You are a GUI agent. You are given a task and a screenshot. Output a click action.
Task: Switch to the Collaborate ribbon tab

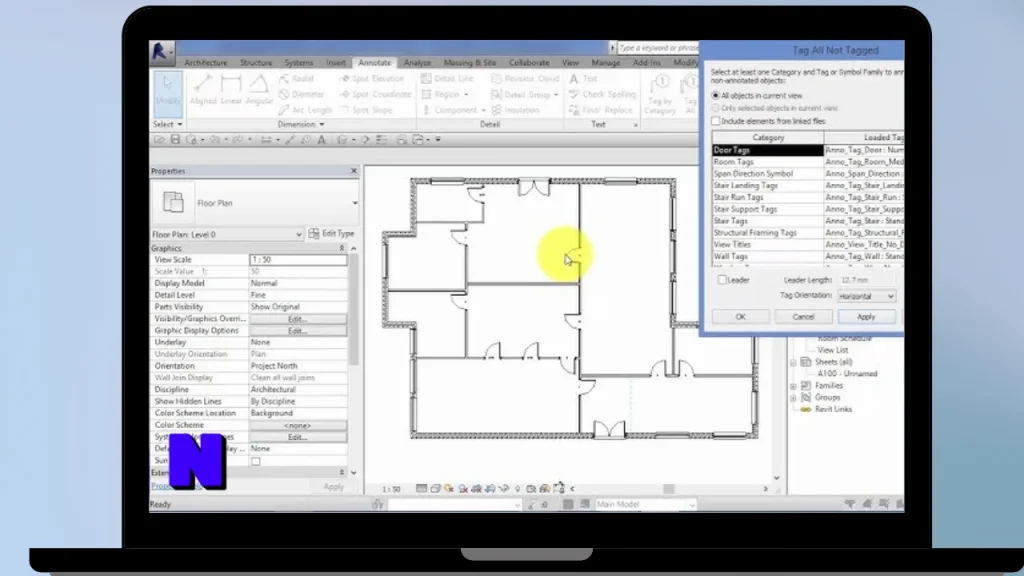click(529, 63)
